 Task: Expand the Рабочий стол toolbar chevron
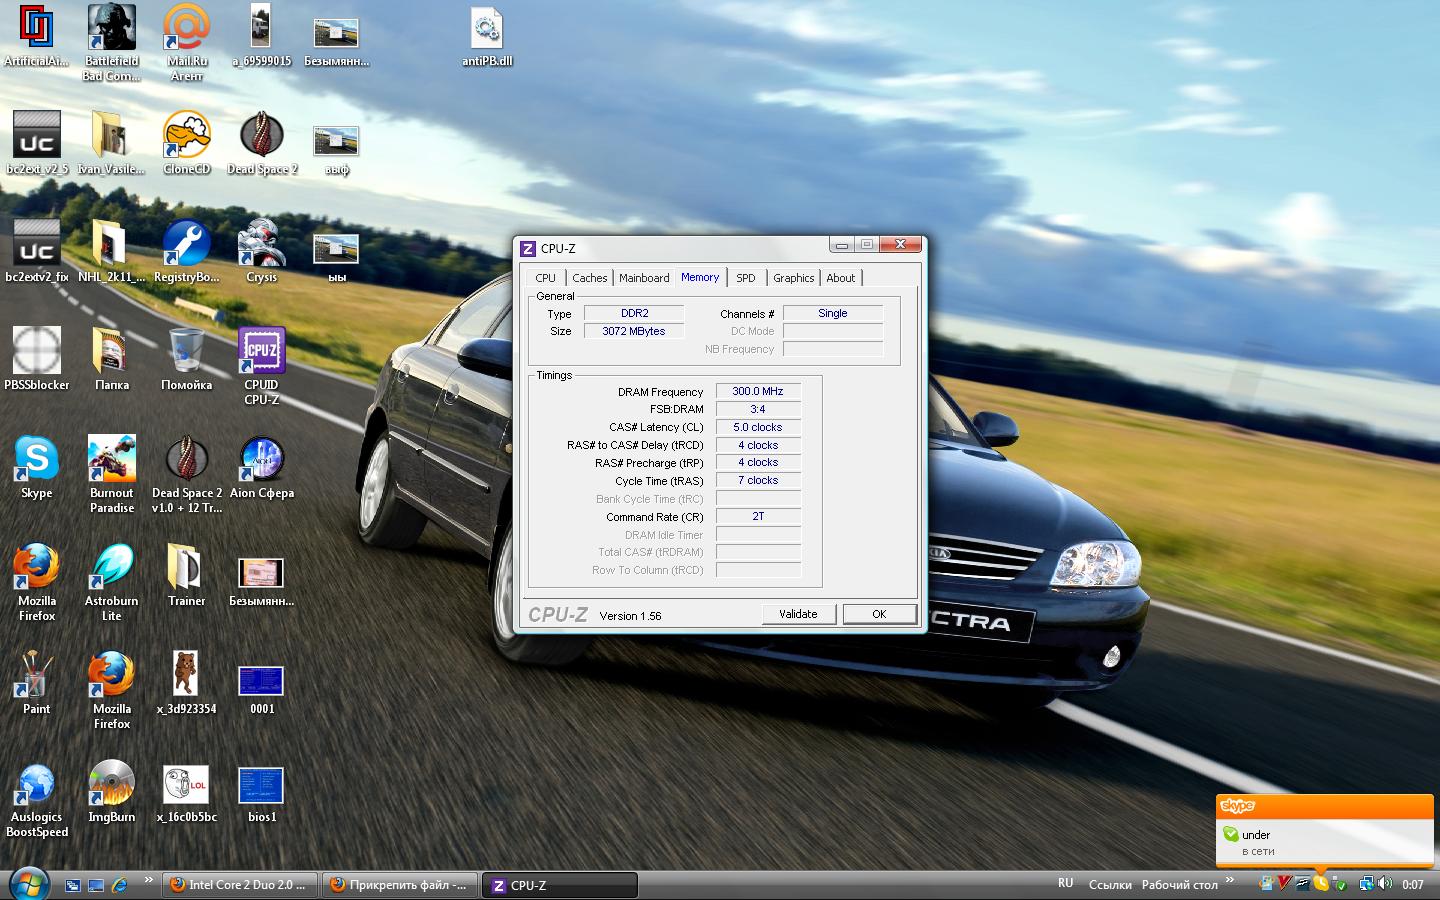click(1230, 880)
